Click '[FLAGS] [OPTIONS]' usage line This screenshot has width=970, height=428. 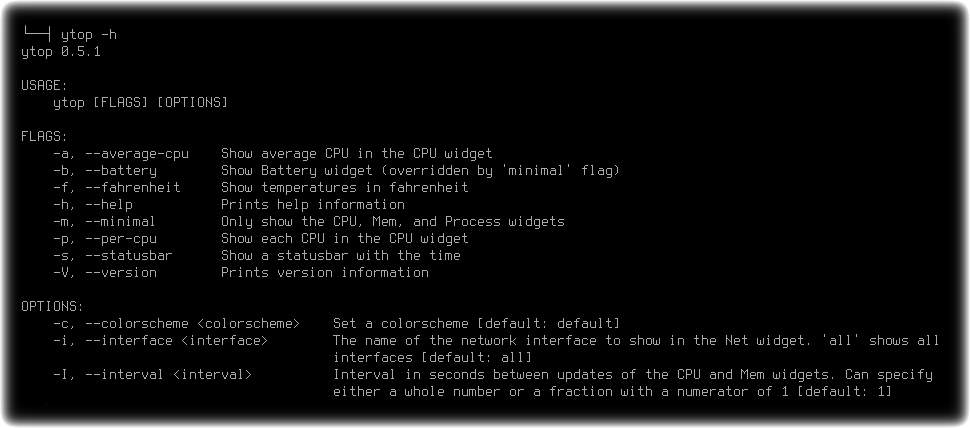[160, 103]
